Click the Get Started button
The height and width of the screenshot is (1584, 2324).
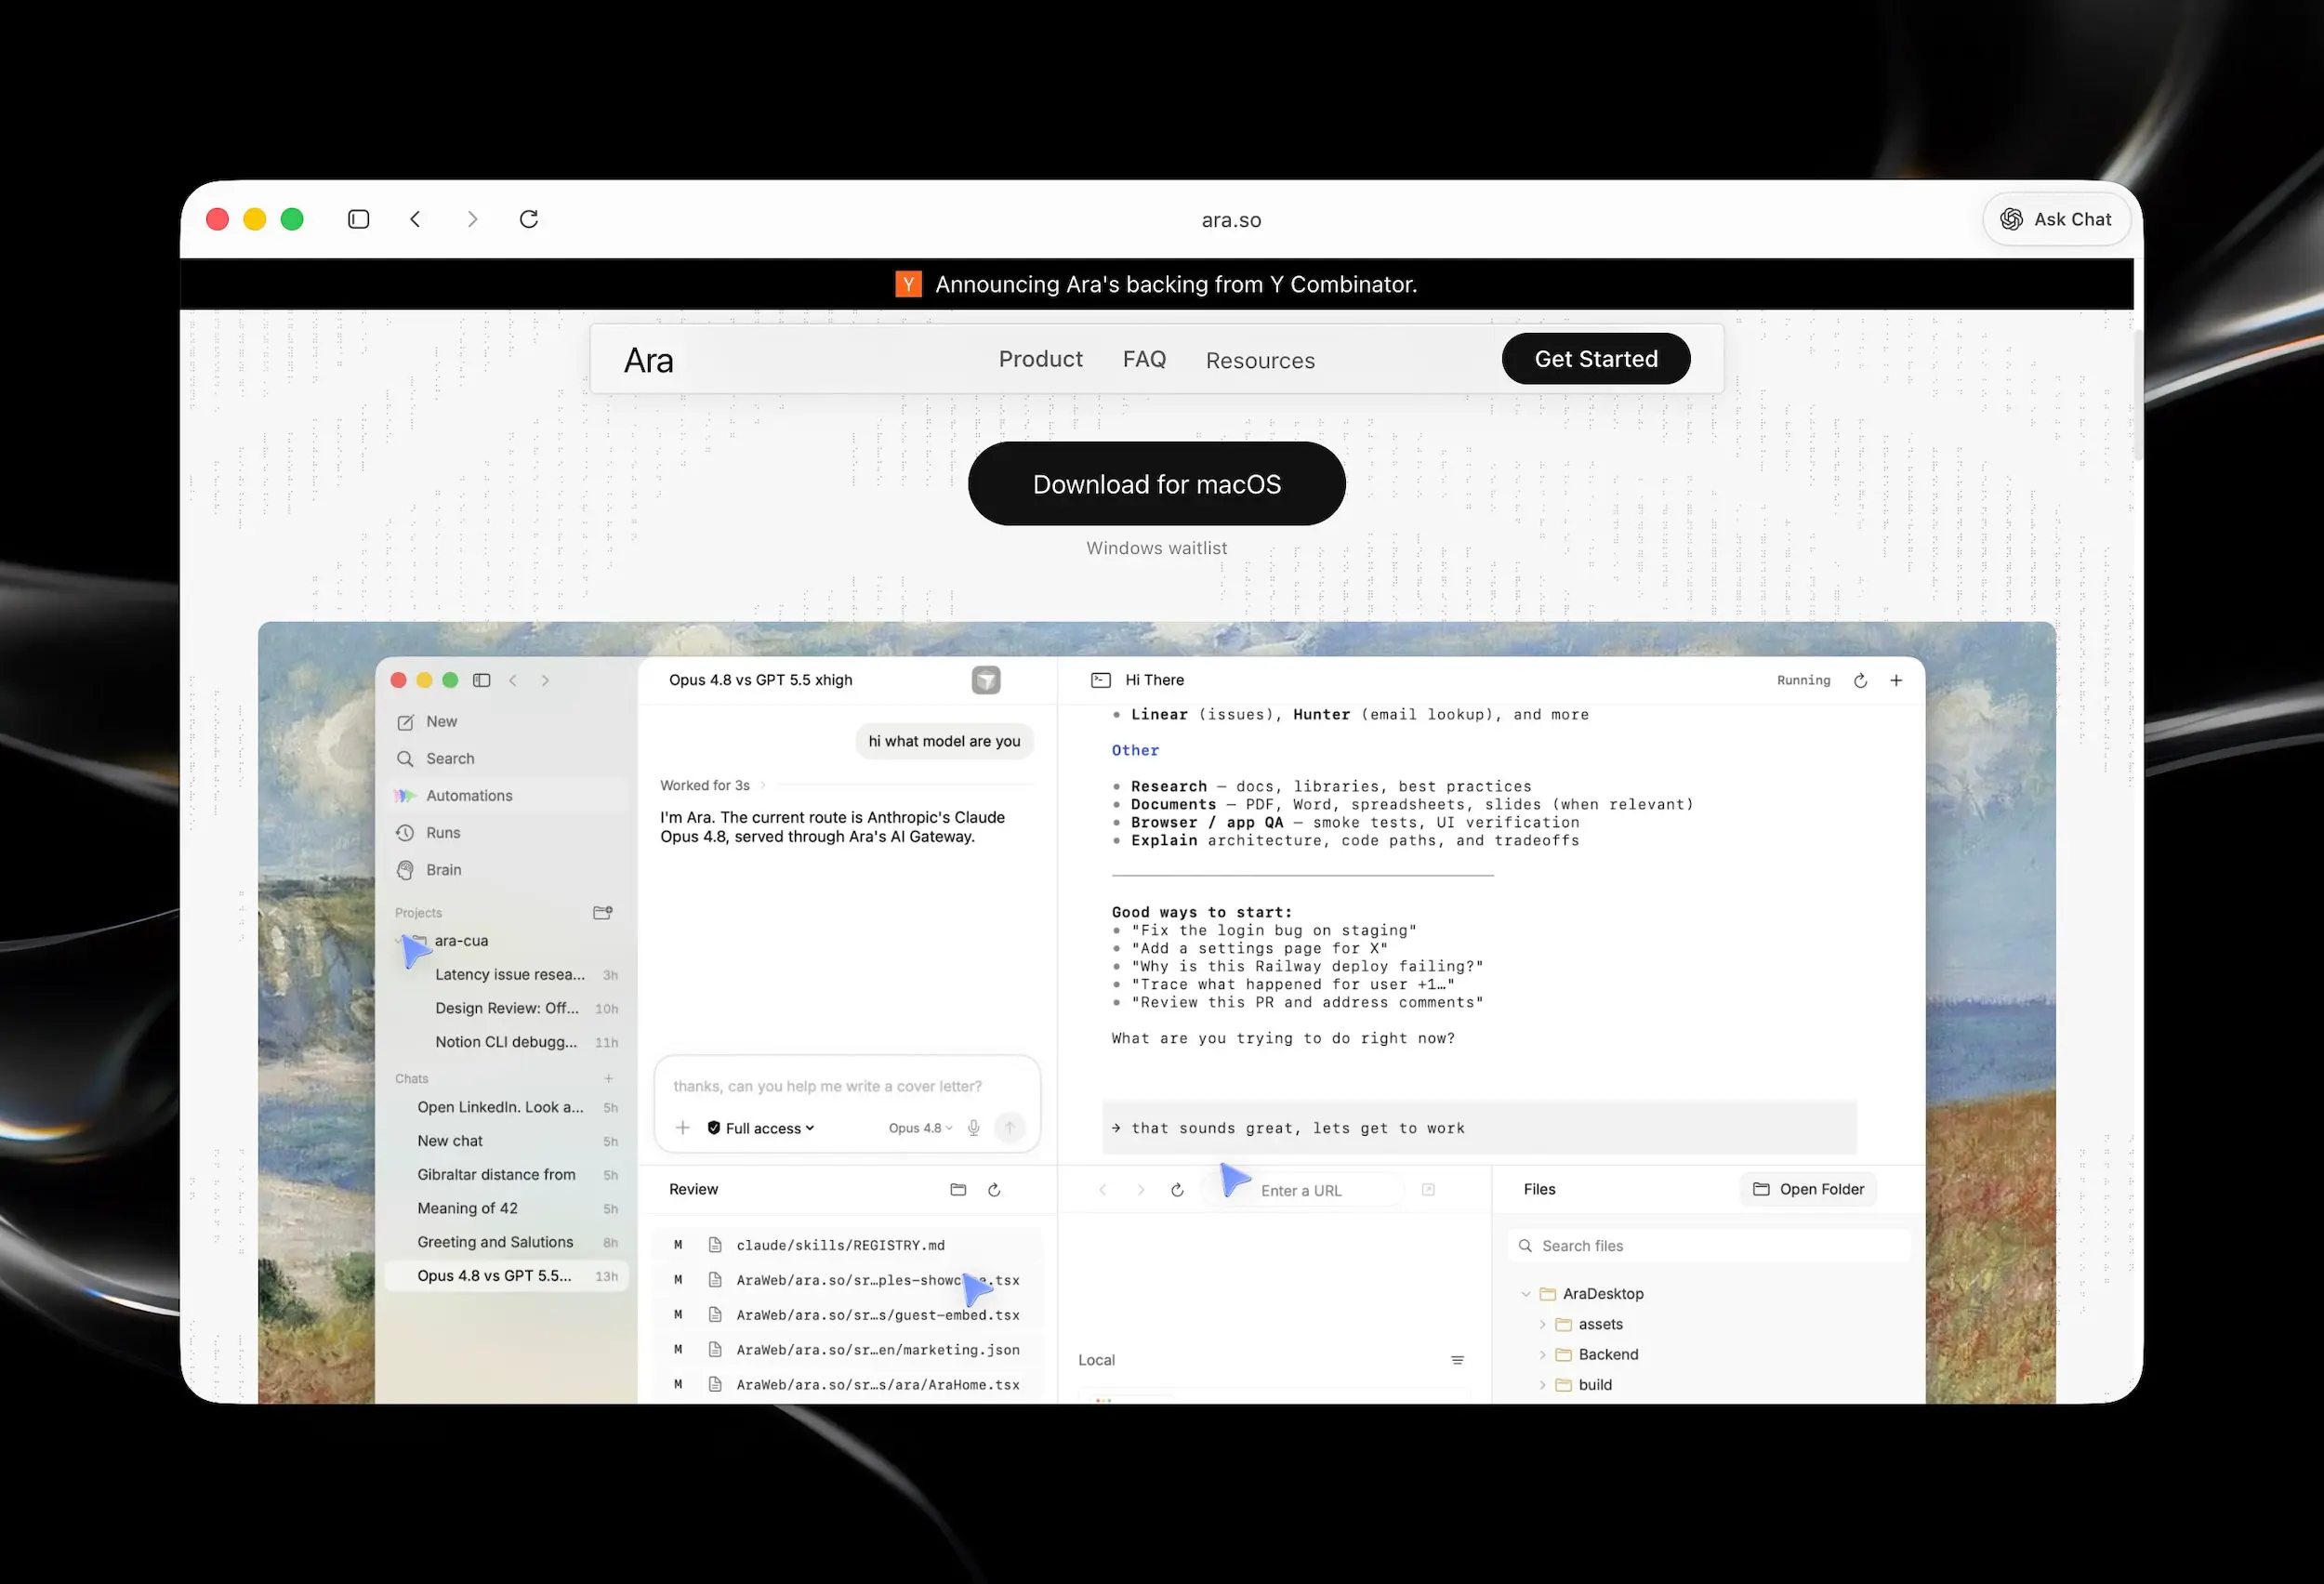(1596, 359)
